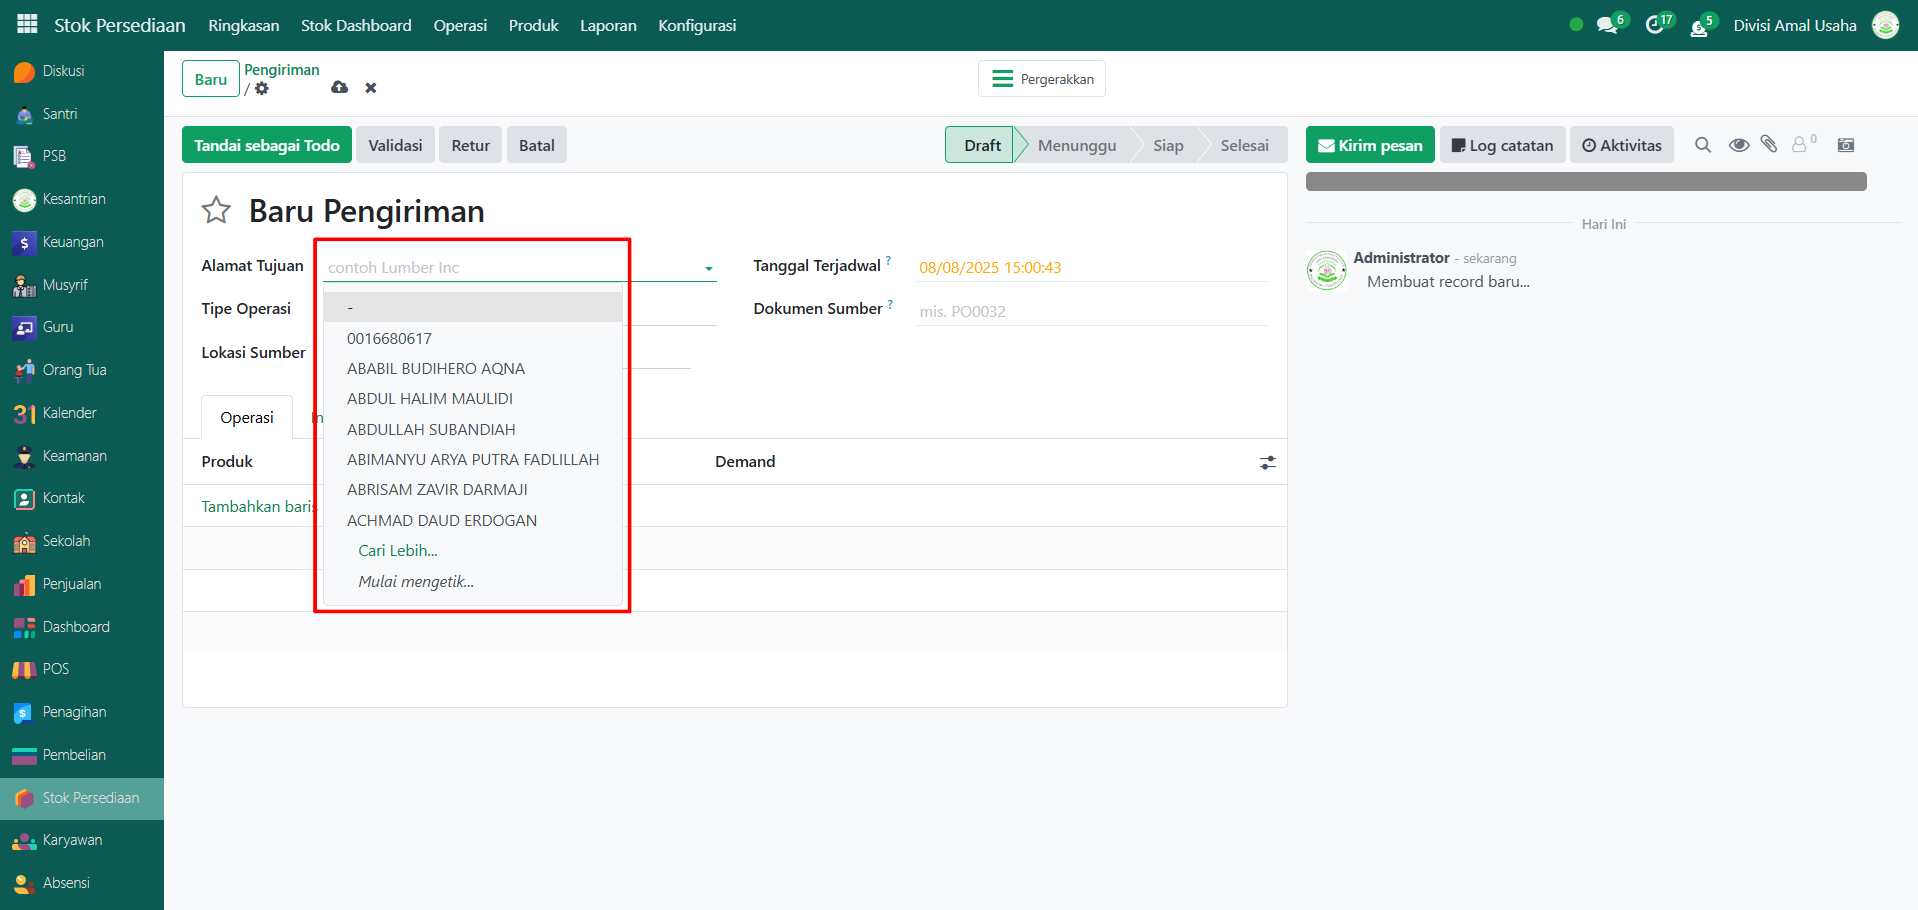Click the paperclip attachment icon
Screen dimensions: 1918x910
click(x=1769, y=145)
